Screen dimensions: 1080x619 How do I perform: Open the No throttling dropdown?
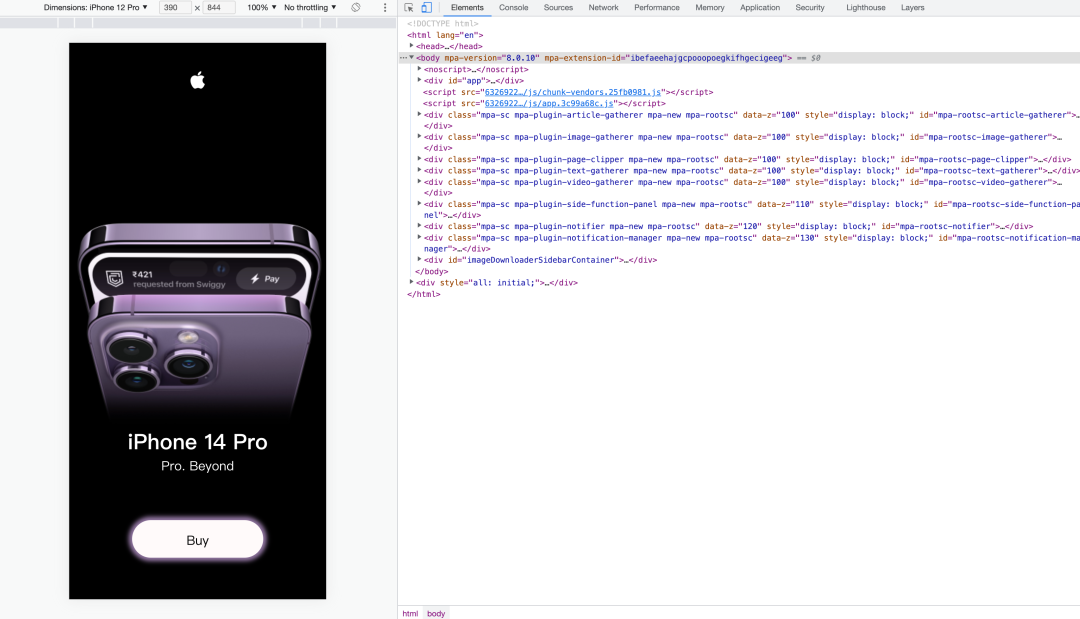tap(310, 8)
